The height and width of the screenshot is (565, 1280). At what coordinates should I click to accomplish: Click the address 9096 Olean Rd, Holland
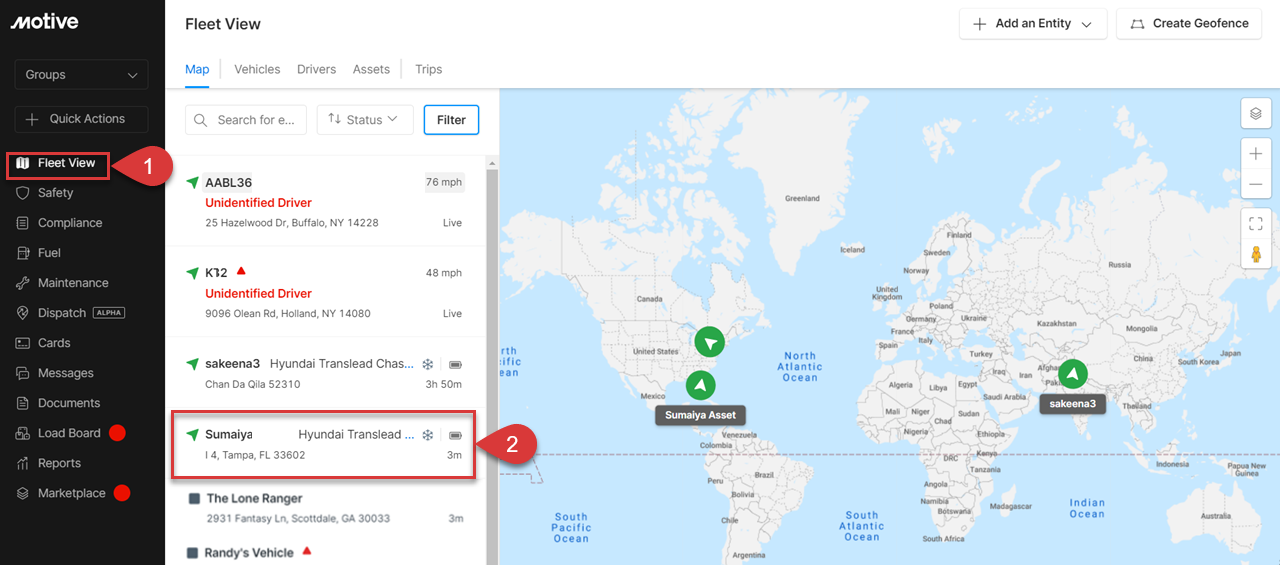288,314
